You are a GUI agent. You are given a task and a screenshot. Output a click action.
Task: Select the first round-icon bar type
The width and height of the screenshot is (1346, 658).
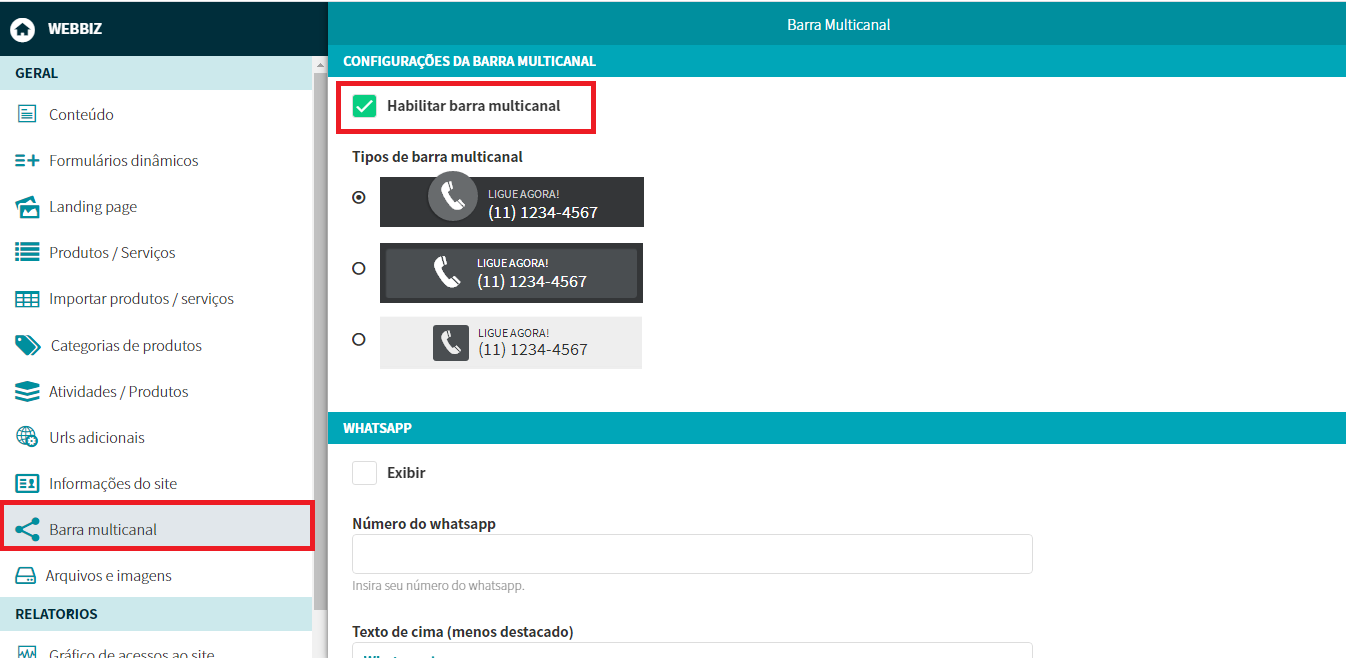click(359, 197)
